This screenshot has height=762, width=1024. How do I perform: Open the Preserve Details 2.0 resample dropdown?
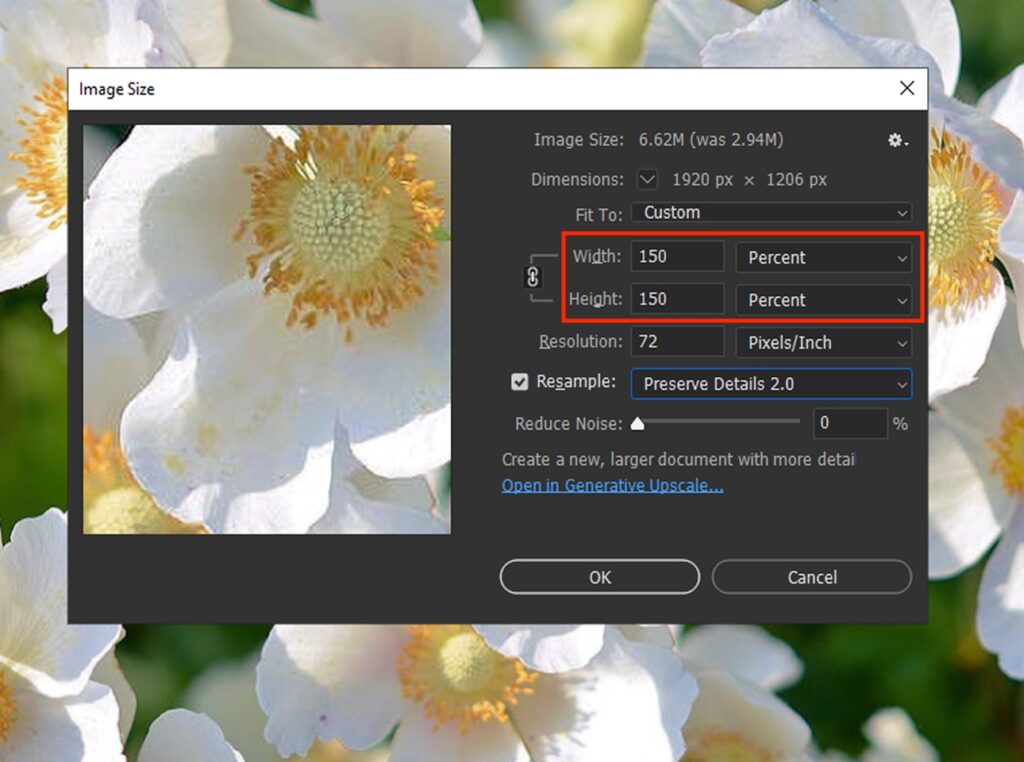click(770, 384)
